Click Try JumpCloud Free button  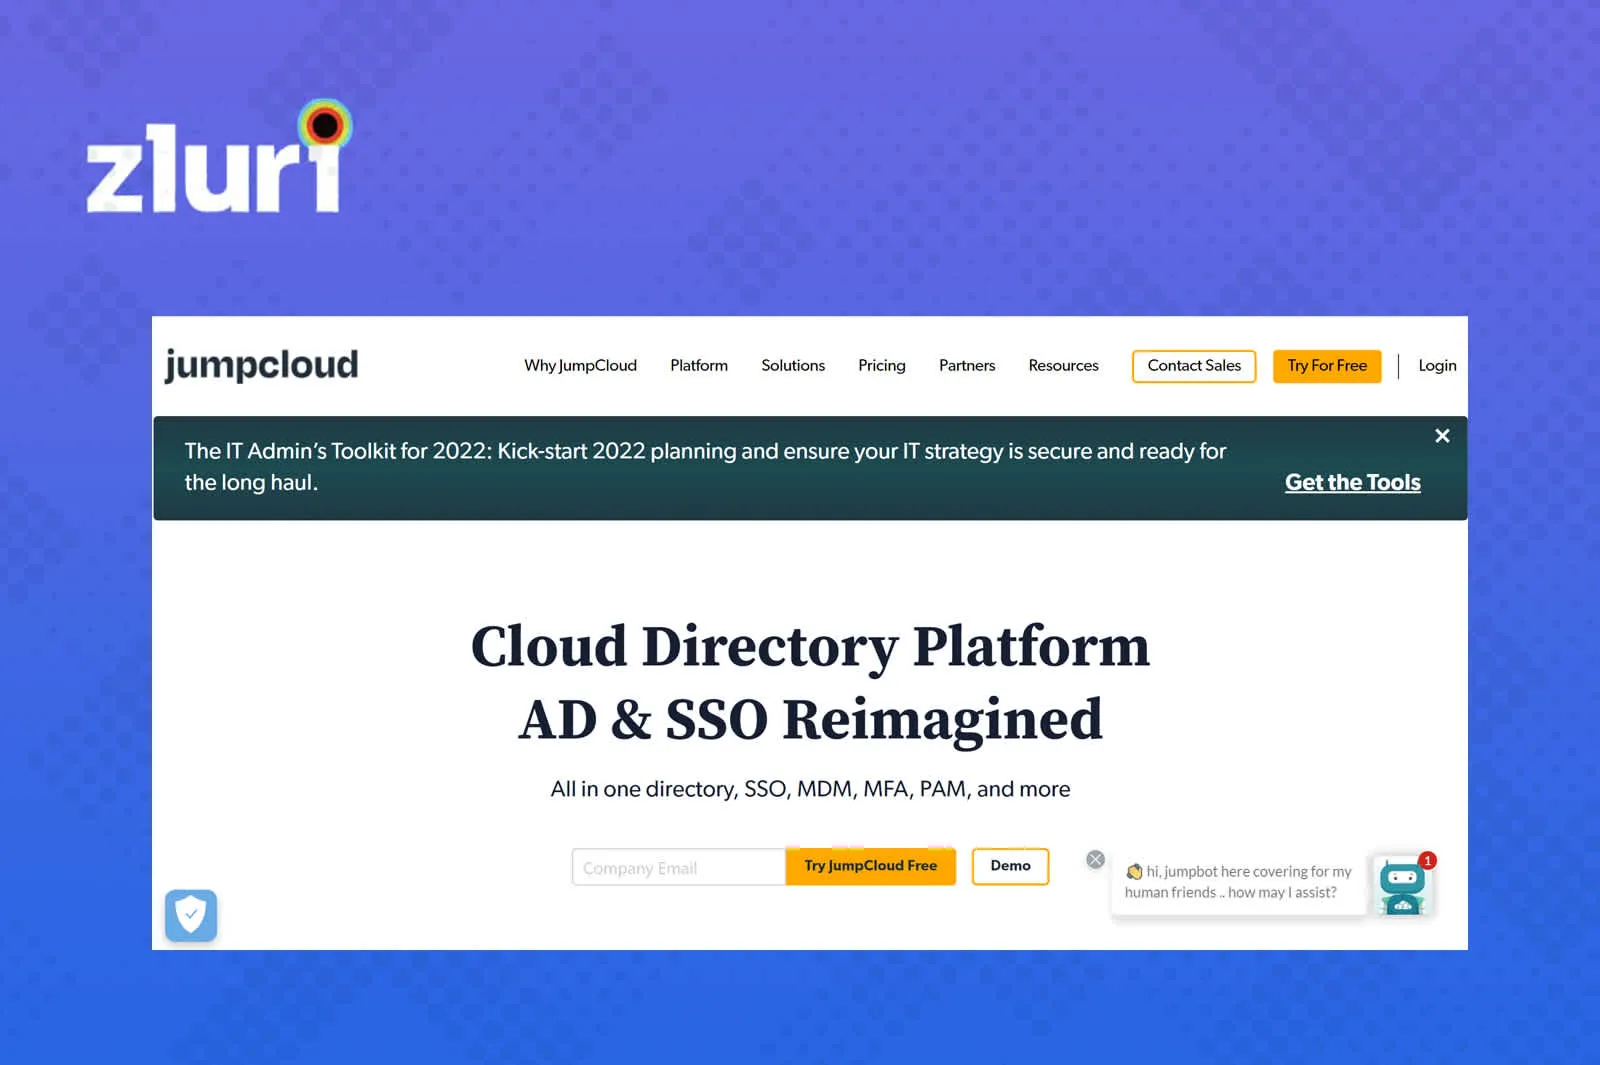click(x=871, y=866)
